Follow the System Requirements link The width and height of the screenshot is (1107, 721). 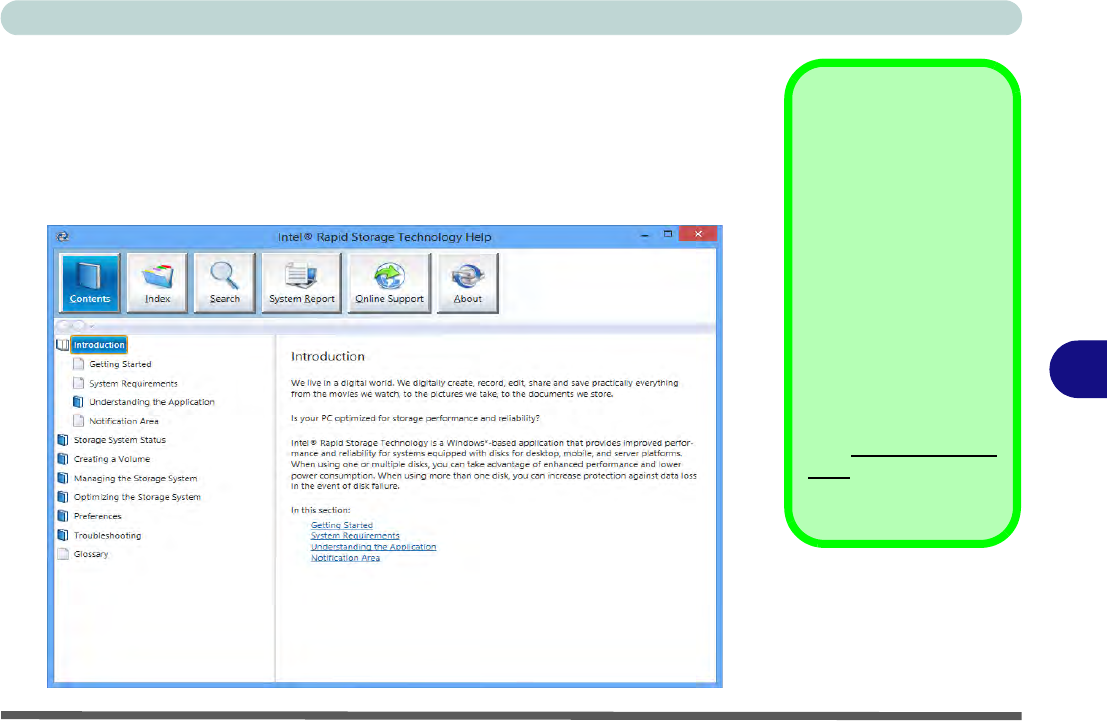coord(355,536)
